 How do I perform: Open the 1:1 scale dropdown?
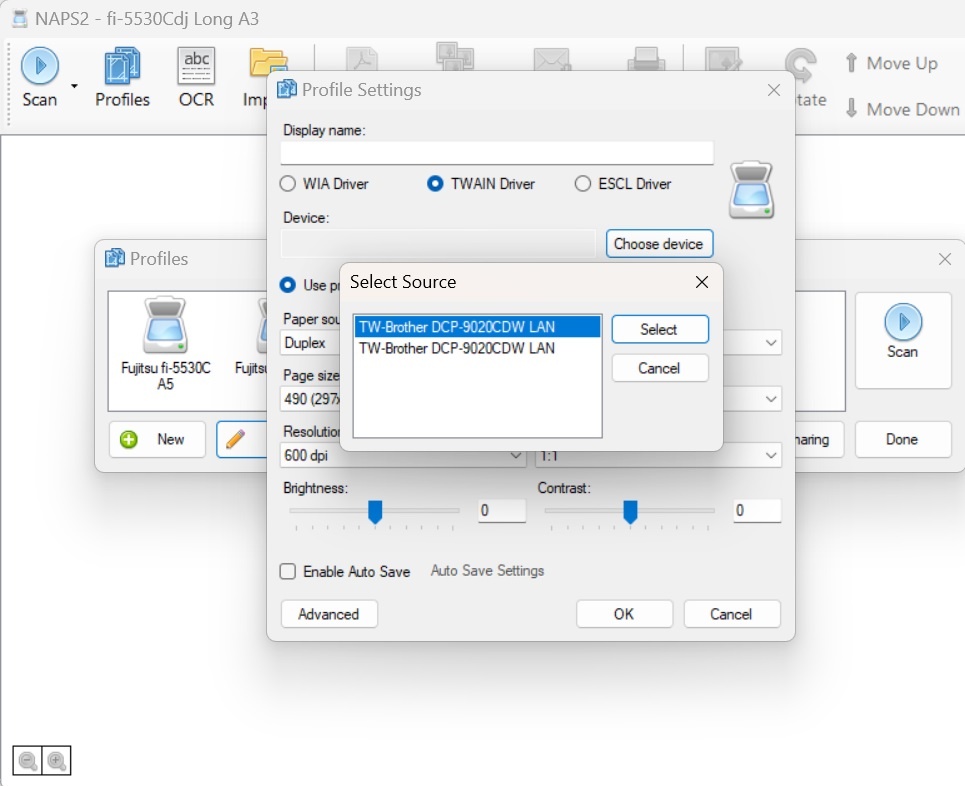[769, 455]
